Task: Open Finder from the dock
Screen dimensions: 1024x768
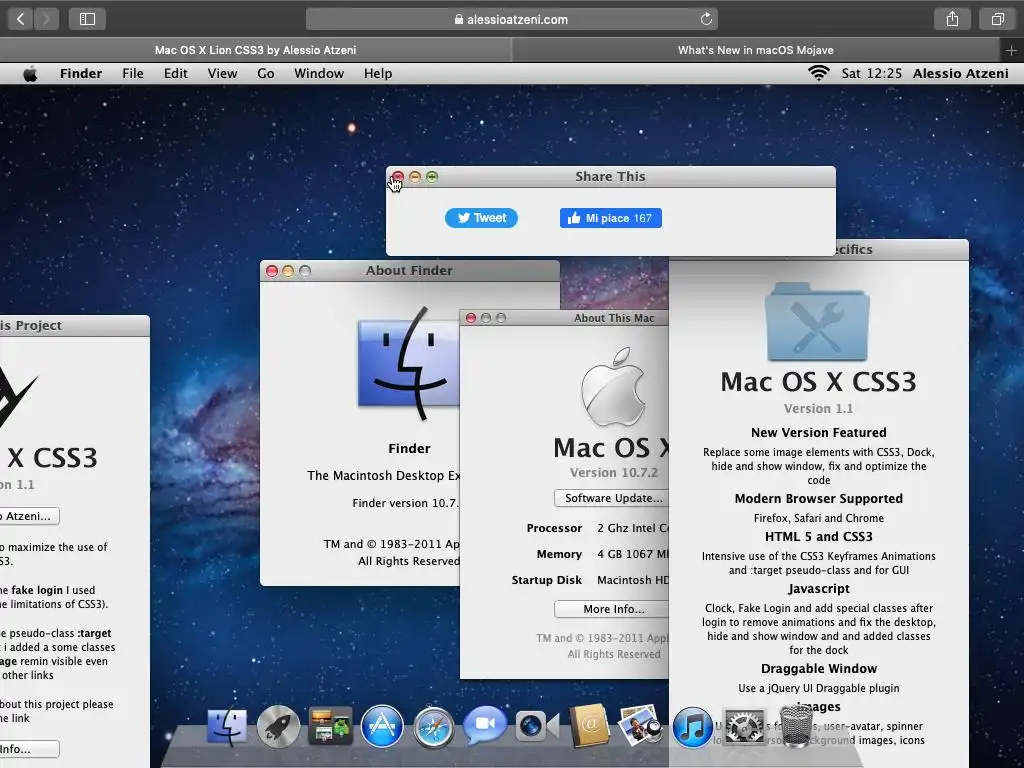Action: [x=227, y=726]
